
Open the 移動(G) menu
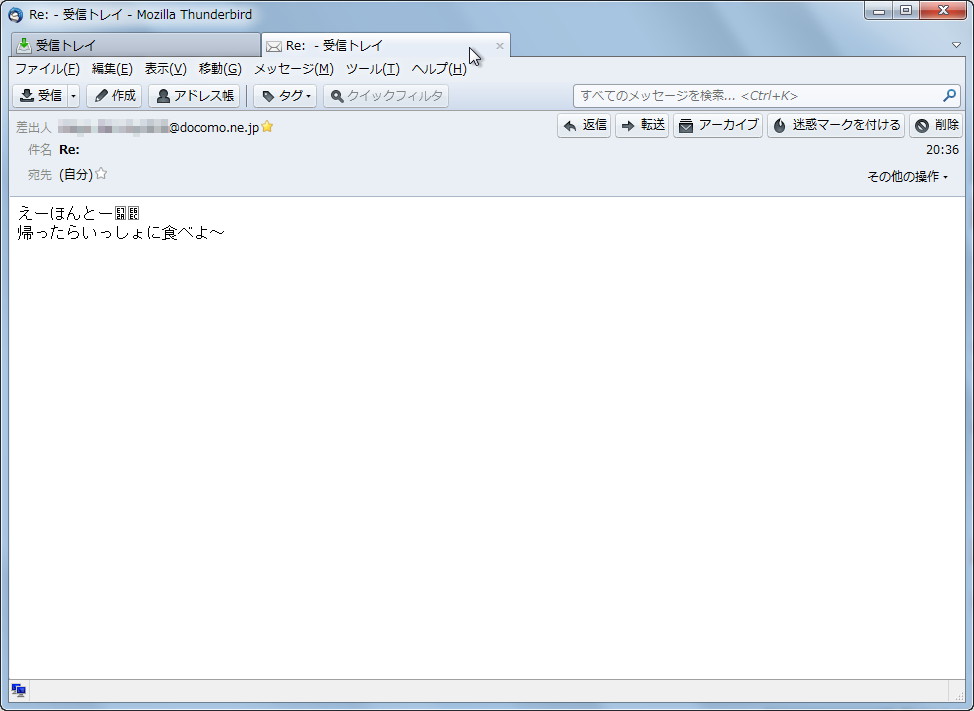click(220, 69)
